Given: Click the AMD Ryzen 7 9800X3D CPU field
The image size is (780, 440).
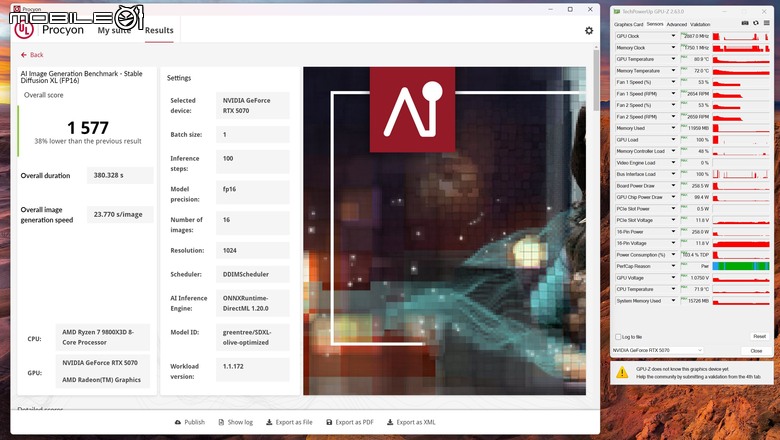Looking at the screenshot, I should pos(102,337).
